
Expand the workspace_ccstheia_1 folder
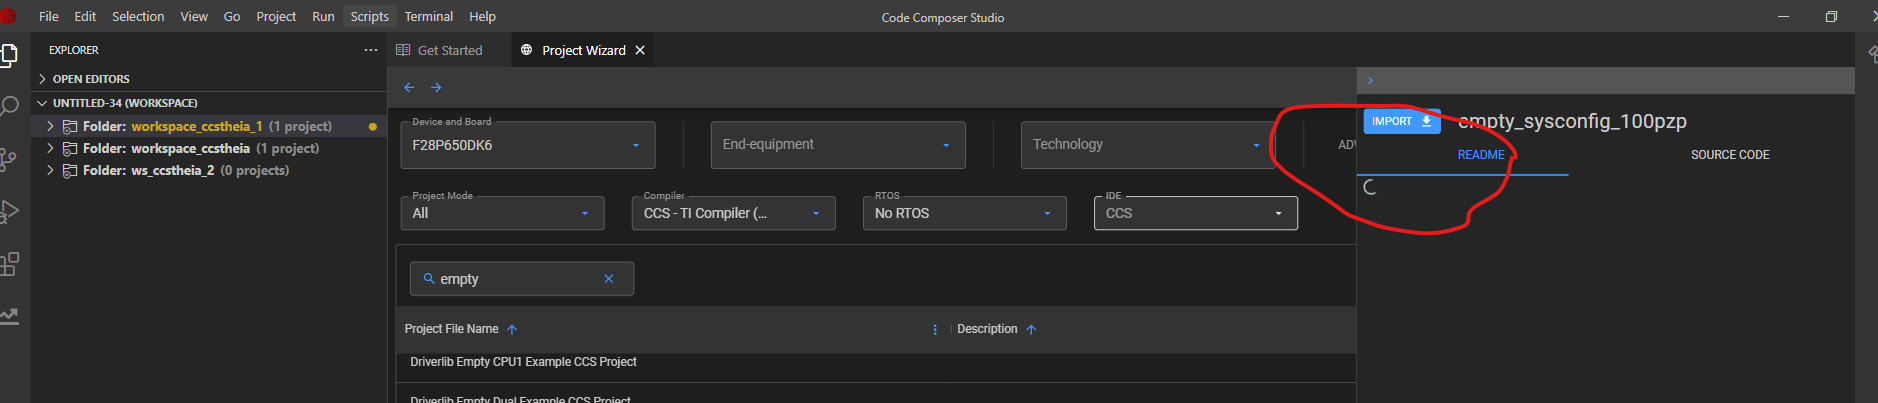[x=50, y=126]
